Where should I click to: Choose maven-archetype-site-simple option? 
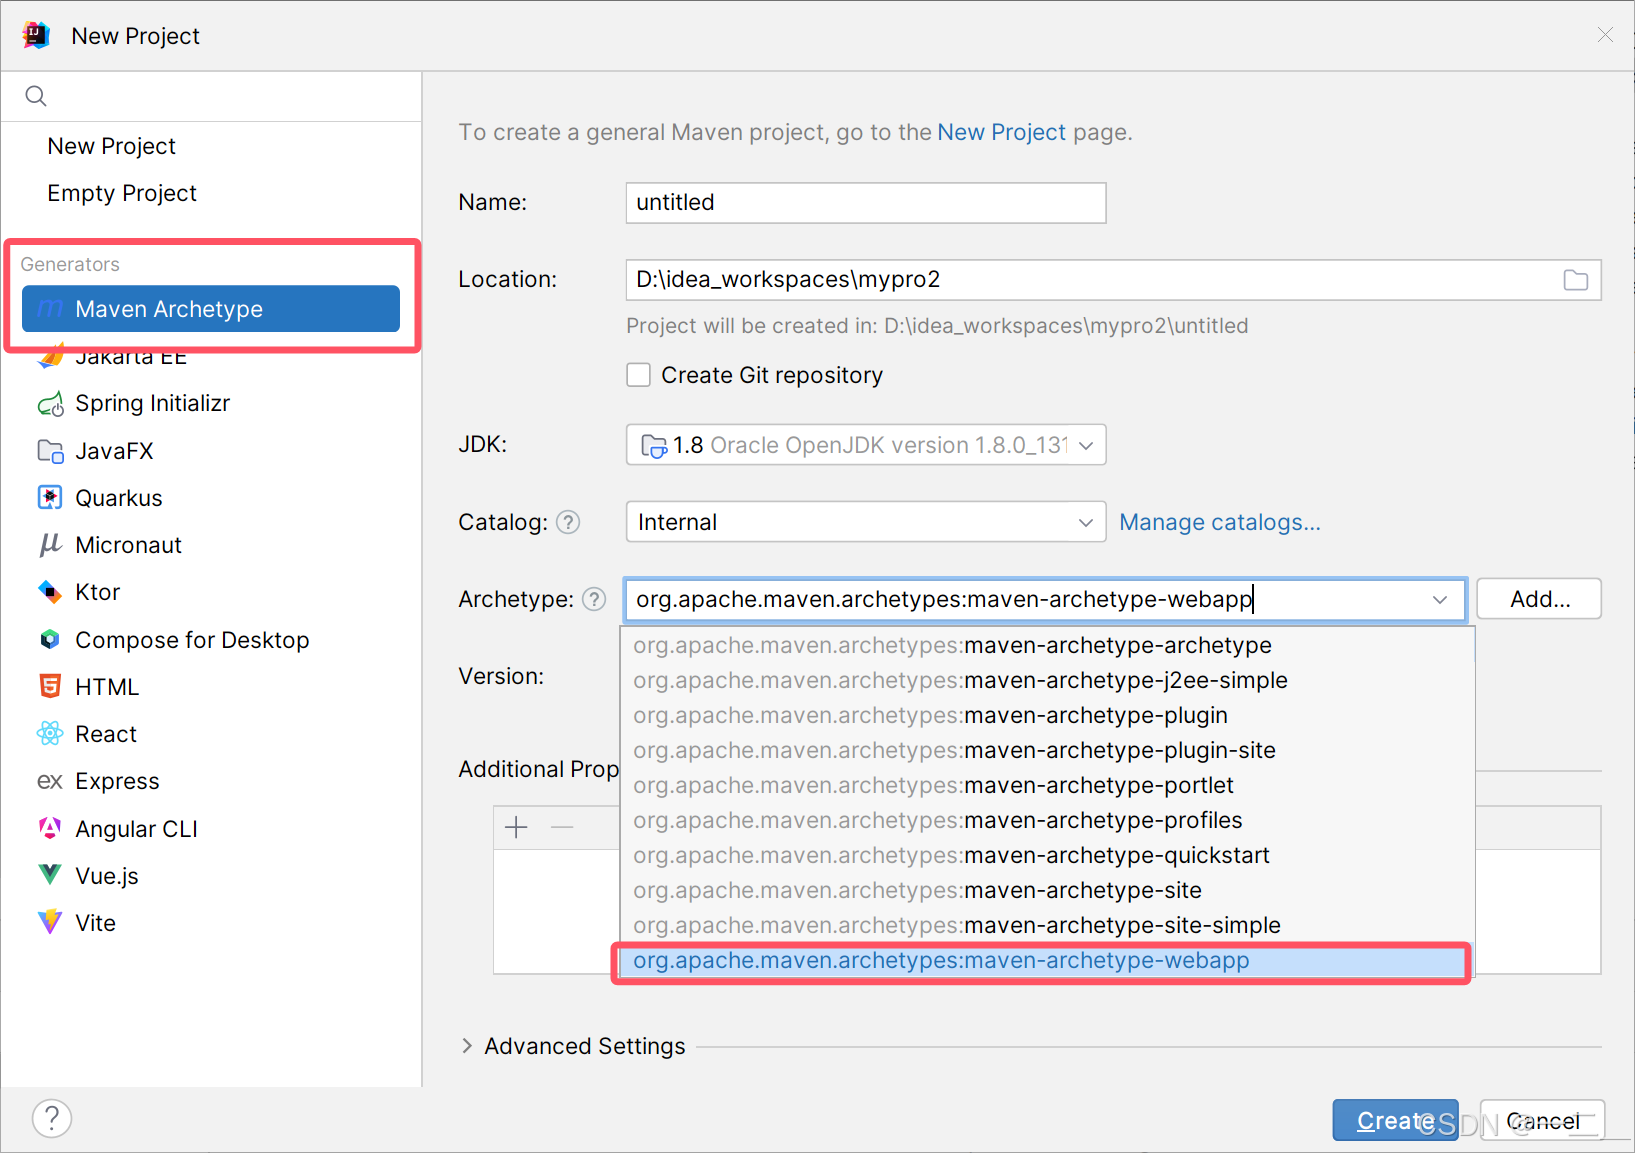click(x=1047, y=925)
